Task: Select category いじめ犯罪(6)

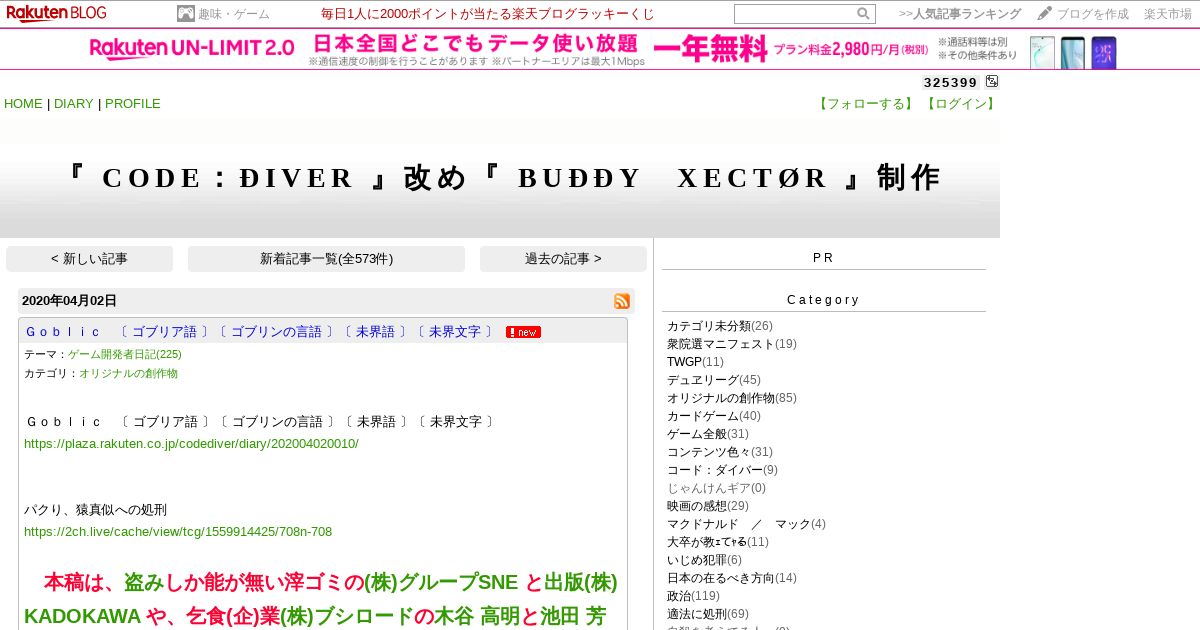Action: (704, 560)
